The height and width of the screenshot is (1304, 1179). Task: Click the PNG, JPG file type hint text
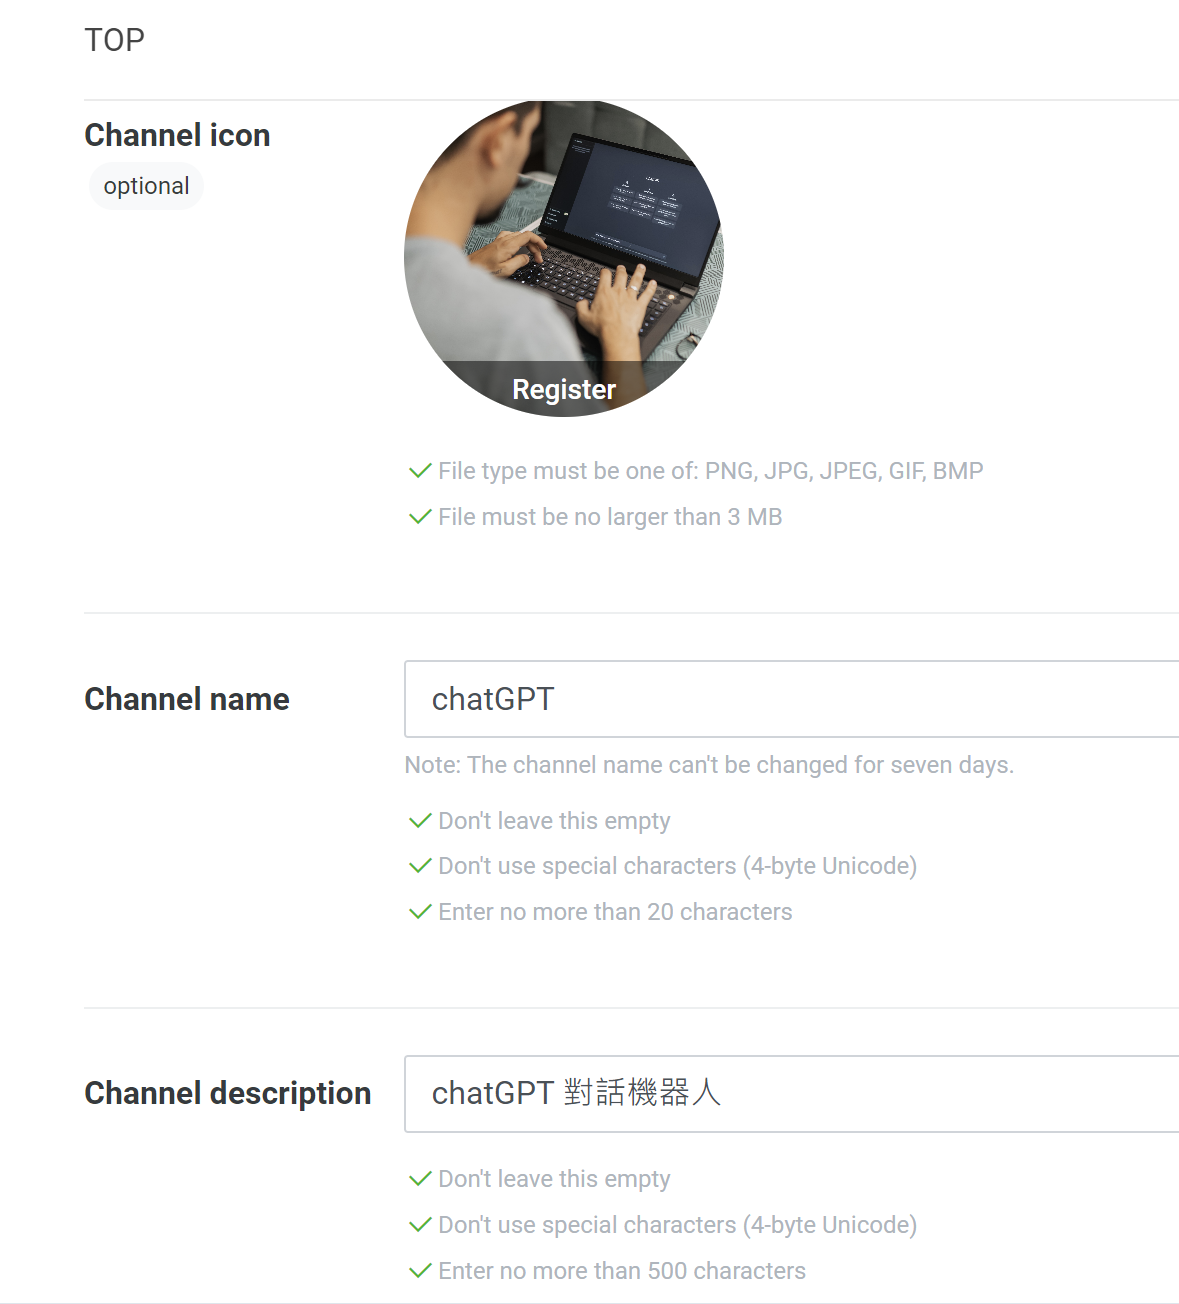pos(711,471)
